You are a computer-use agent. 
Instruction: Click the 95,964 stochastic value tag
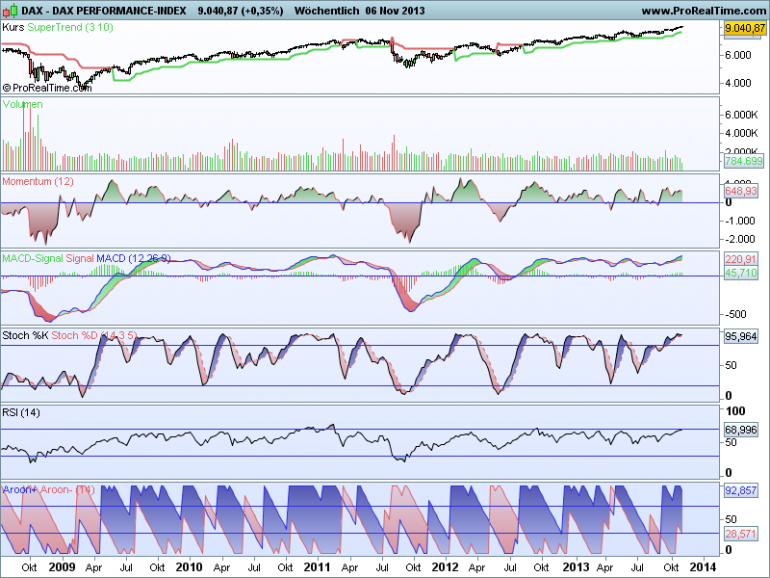741,336
